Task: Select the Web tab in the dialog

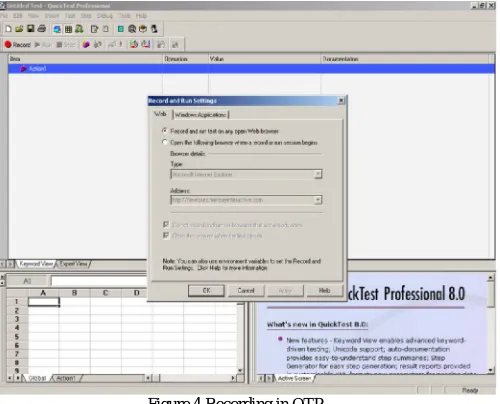Action: (x=160, y=114)
